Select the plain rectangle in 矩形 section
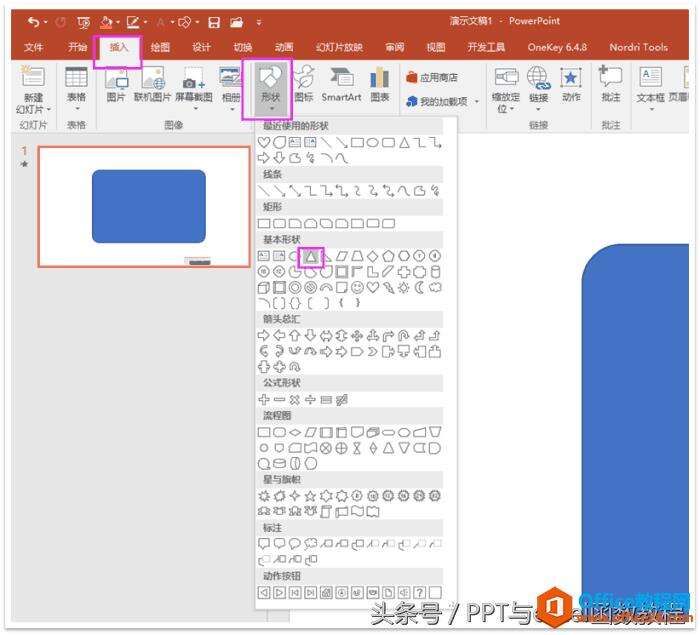Viewport: 700px width, 635px height. pos(264,223)
